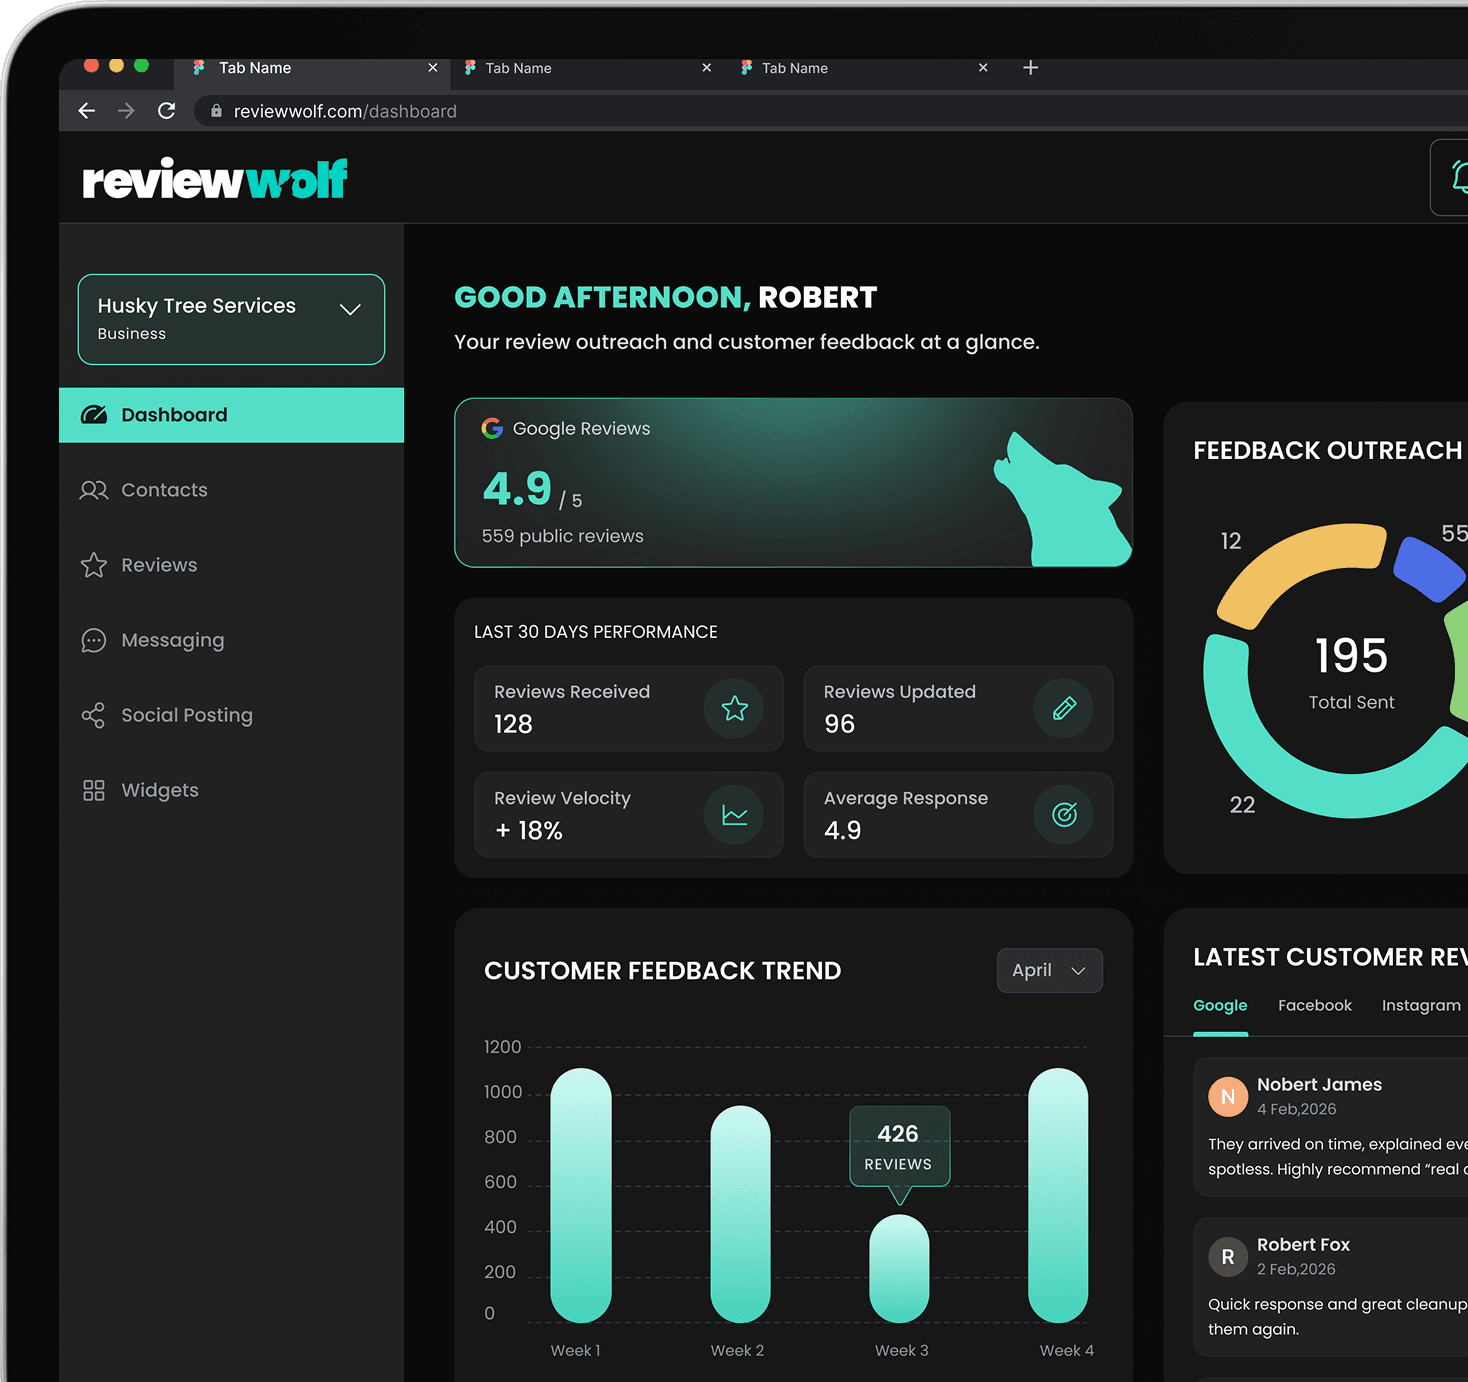Click the Widgets grid icon

point(94,790)
